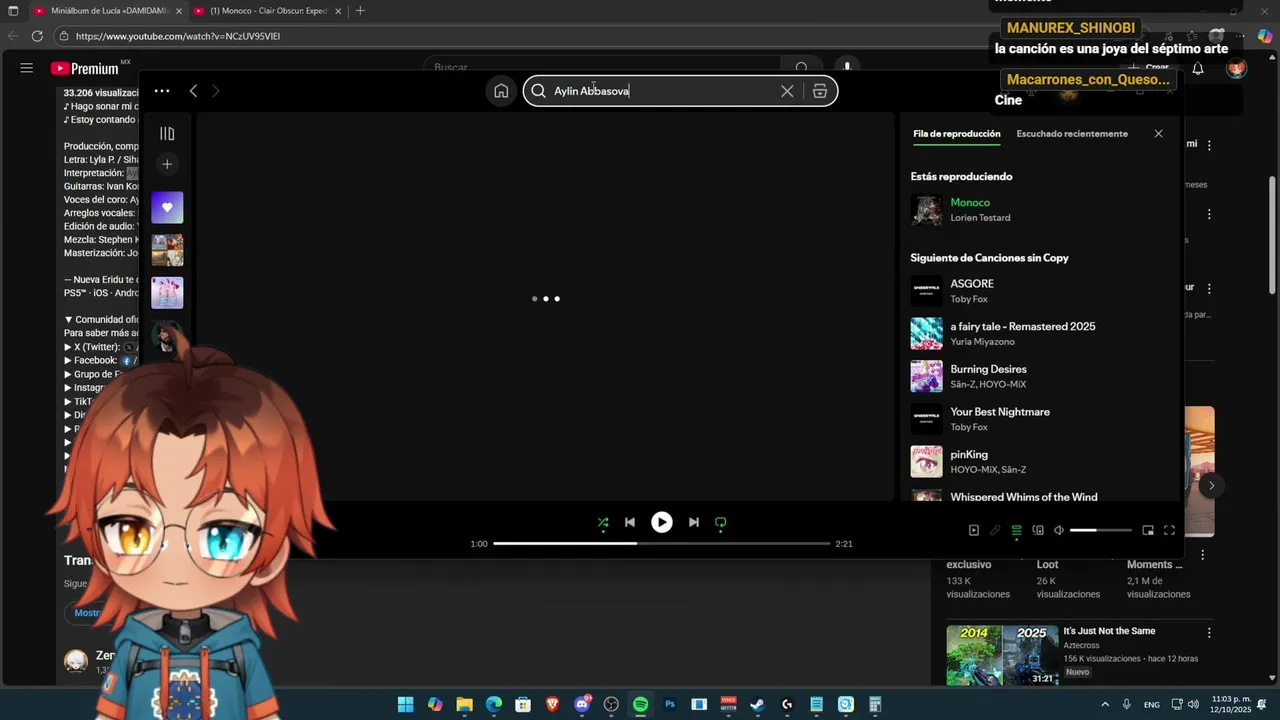Open YouTube hamburger guide menu

[x=27, y=68]
